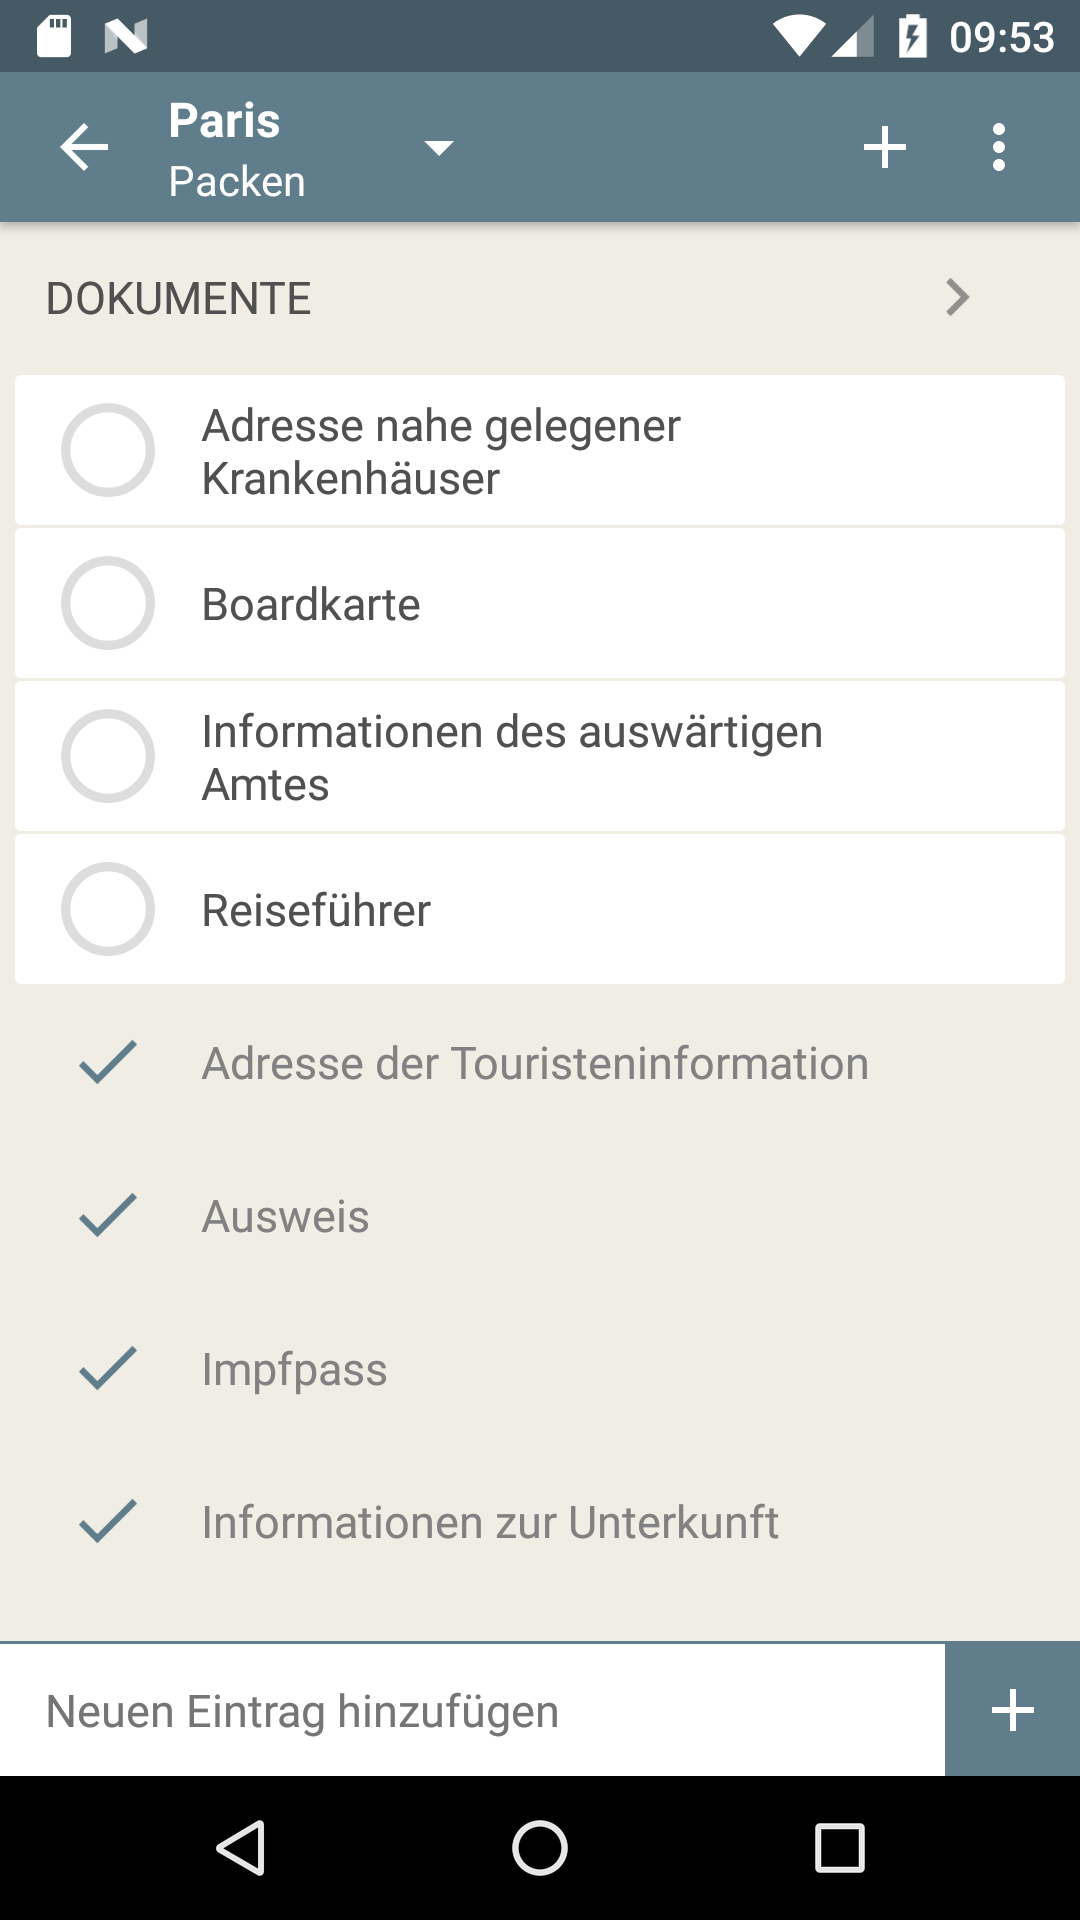Image resolution: width=1080 pixels, height=1920 pixels.
Task: Tap the DOKUMENTE category heading
Action: tap(179, 299)
